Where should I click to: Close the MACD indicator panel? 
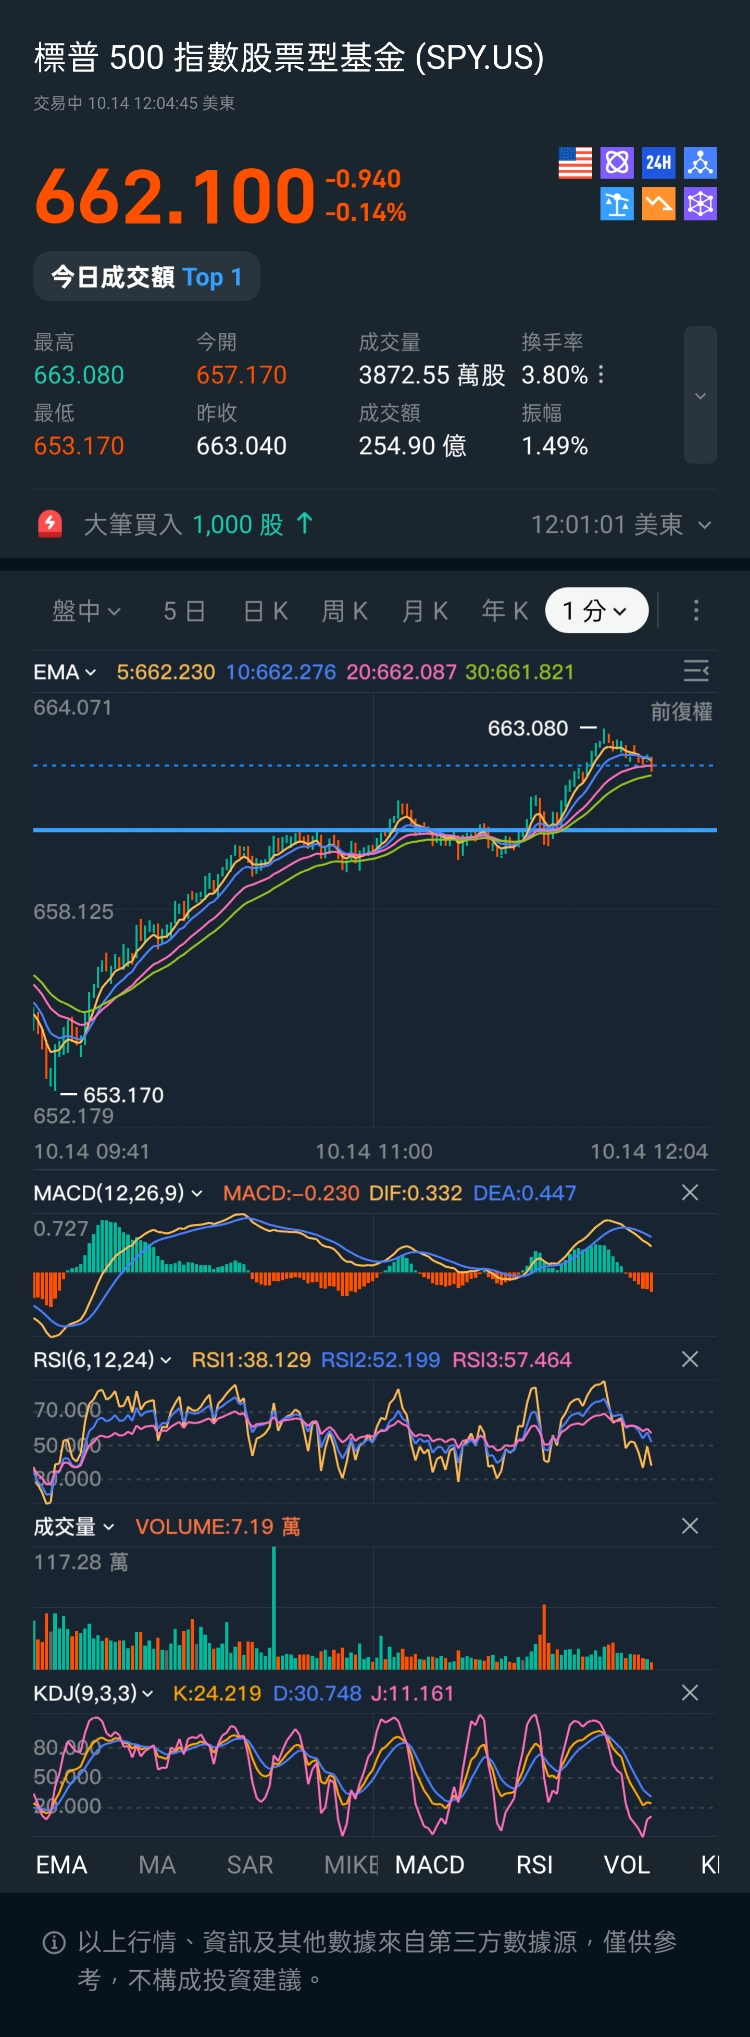tap(689, 1193)
